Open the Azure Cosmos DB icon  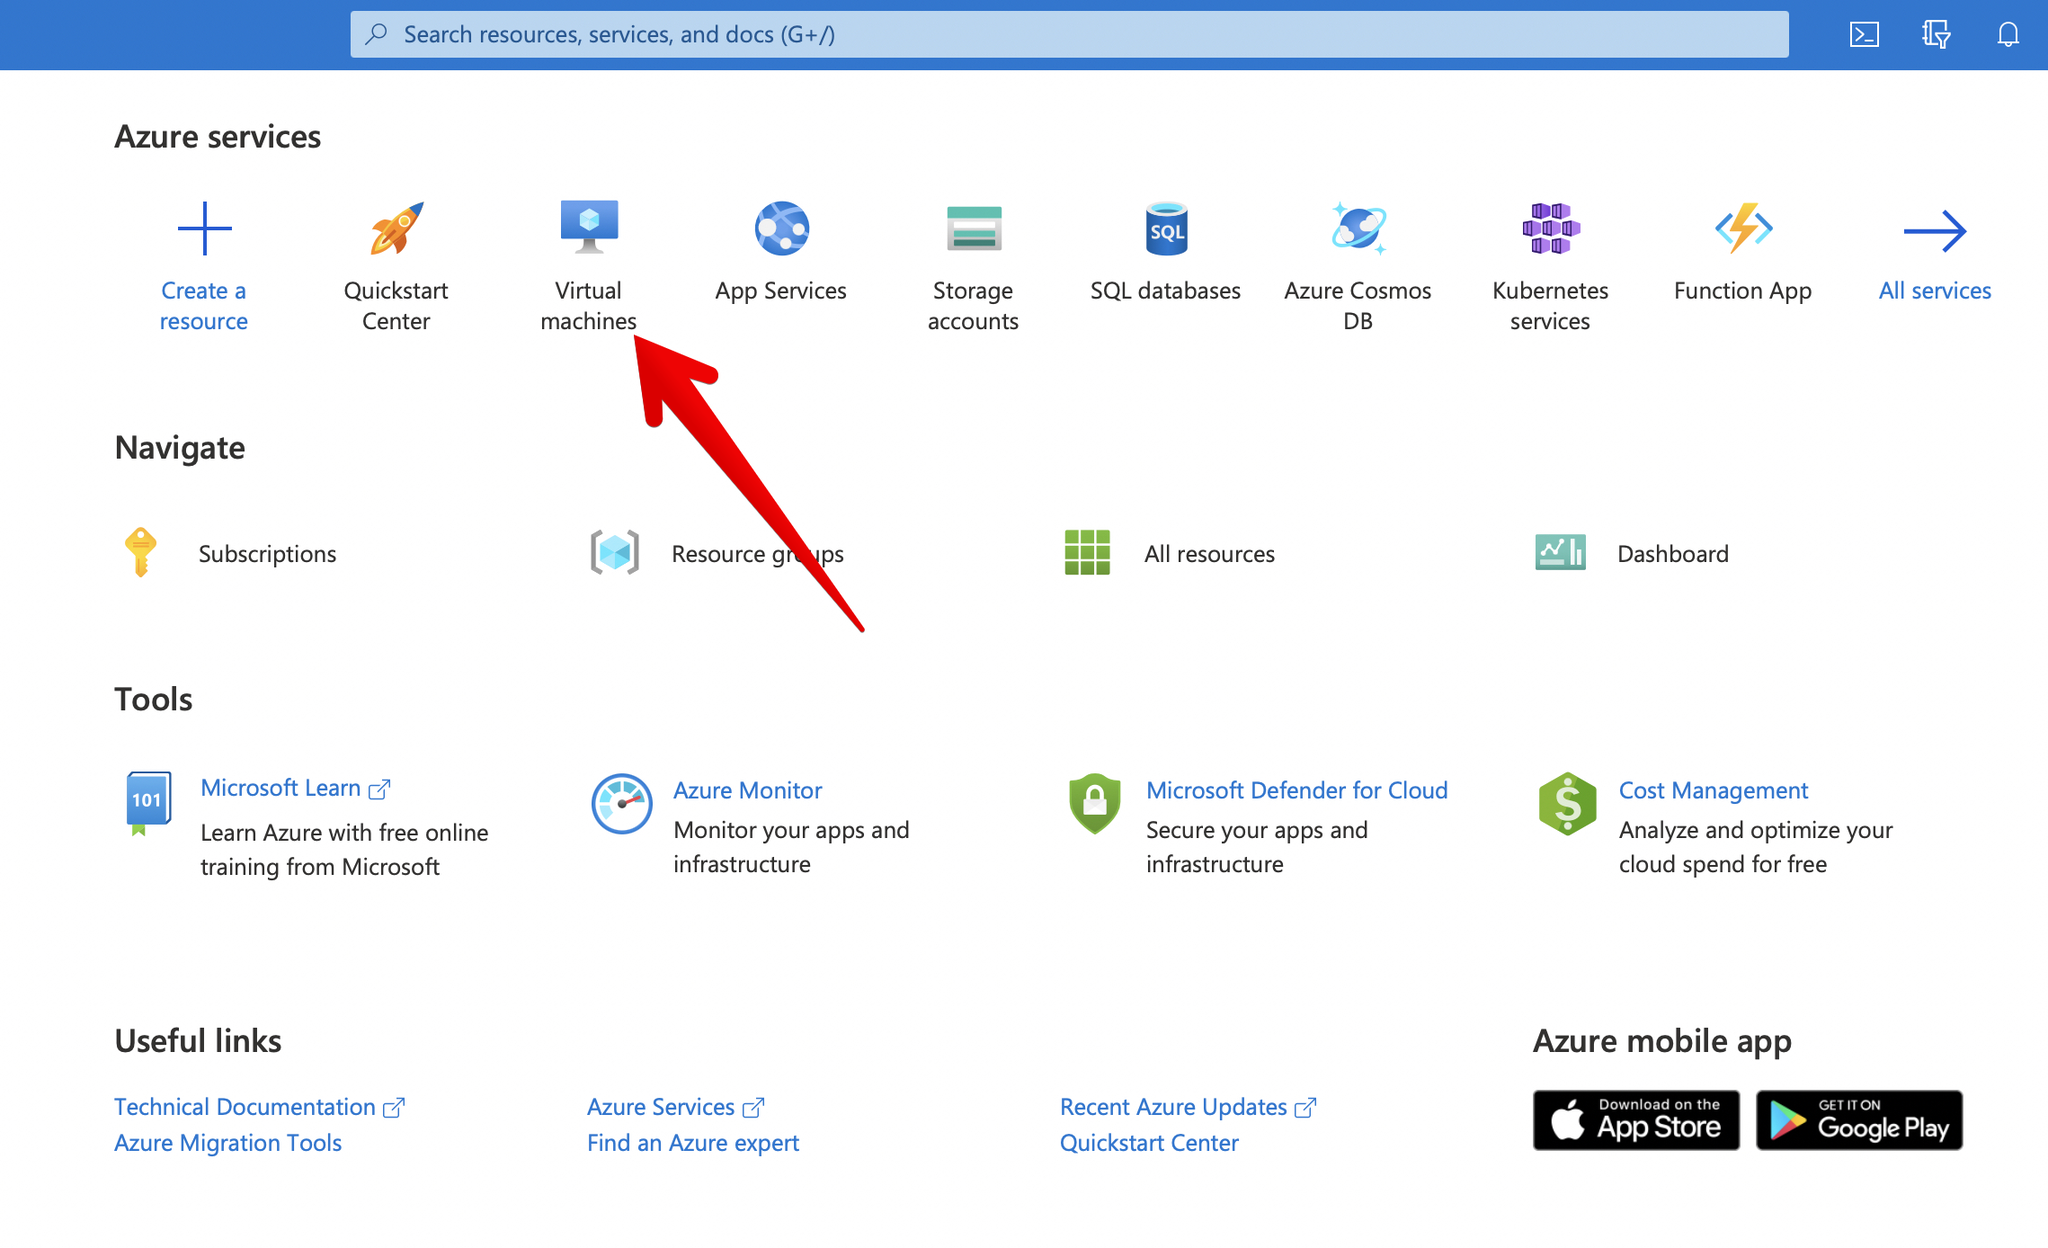tap(1358, 228)
